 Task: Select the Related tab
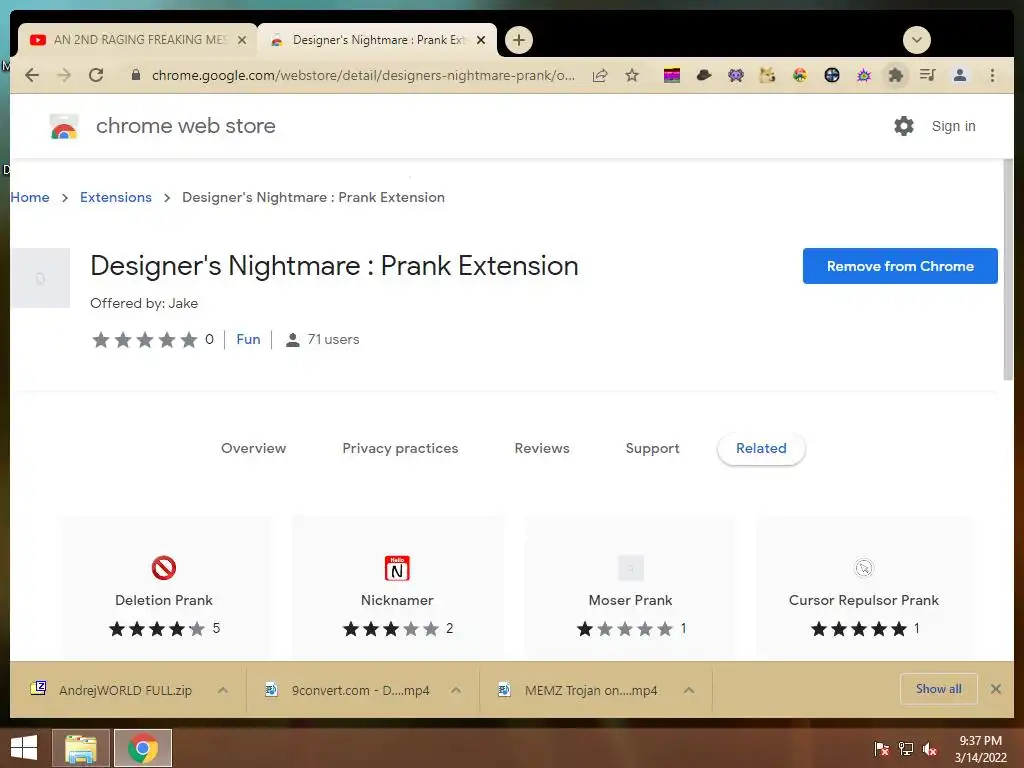click(761, 448)
